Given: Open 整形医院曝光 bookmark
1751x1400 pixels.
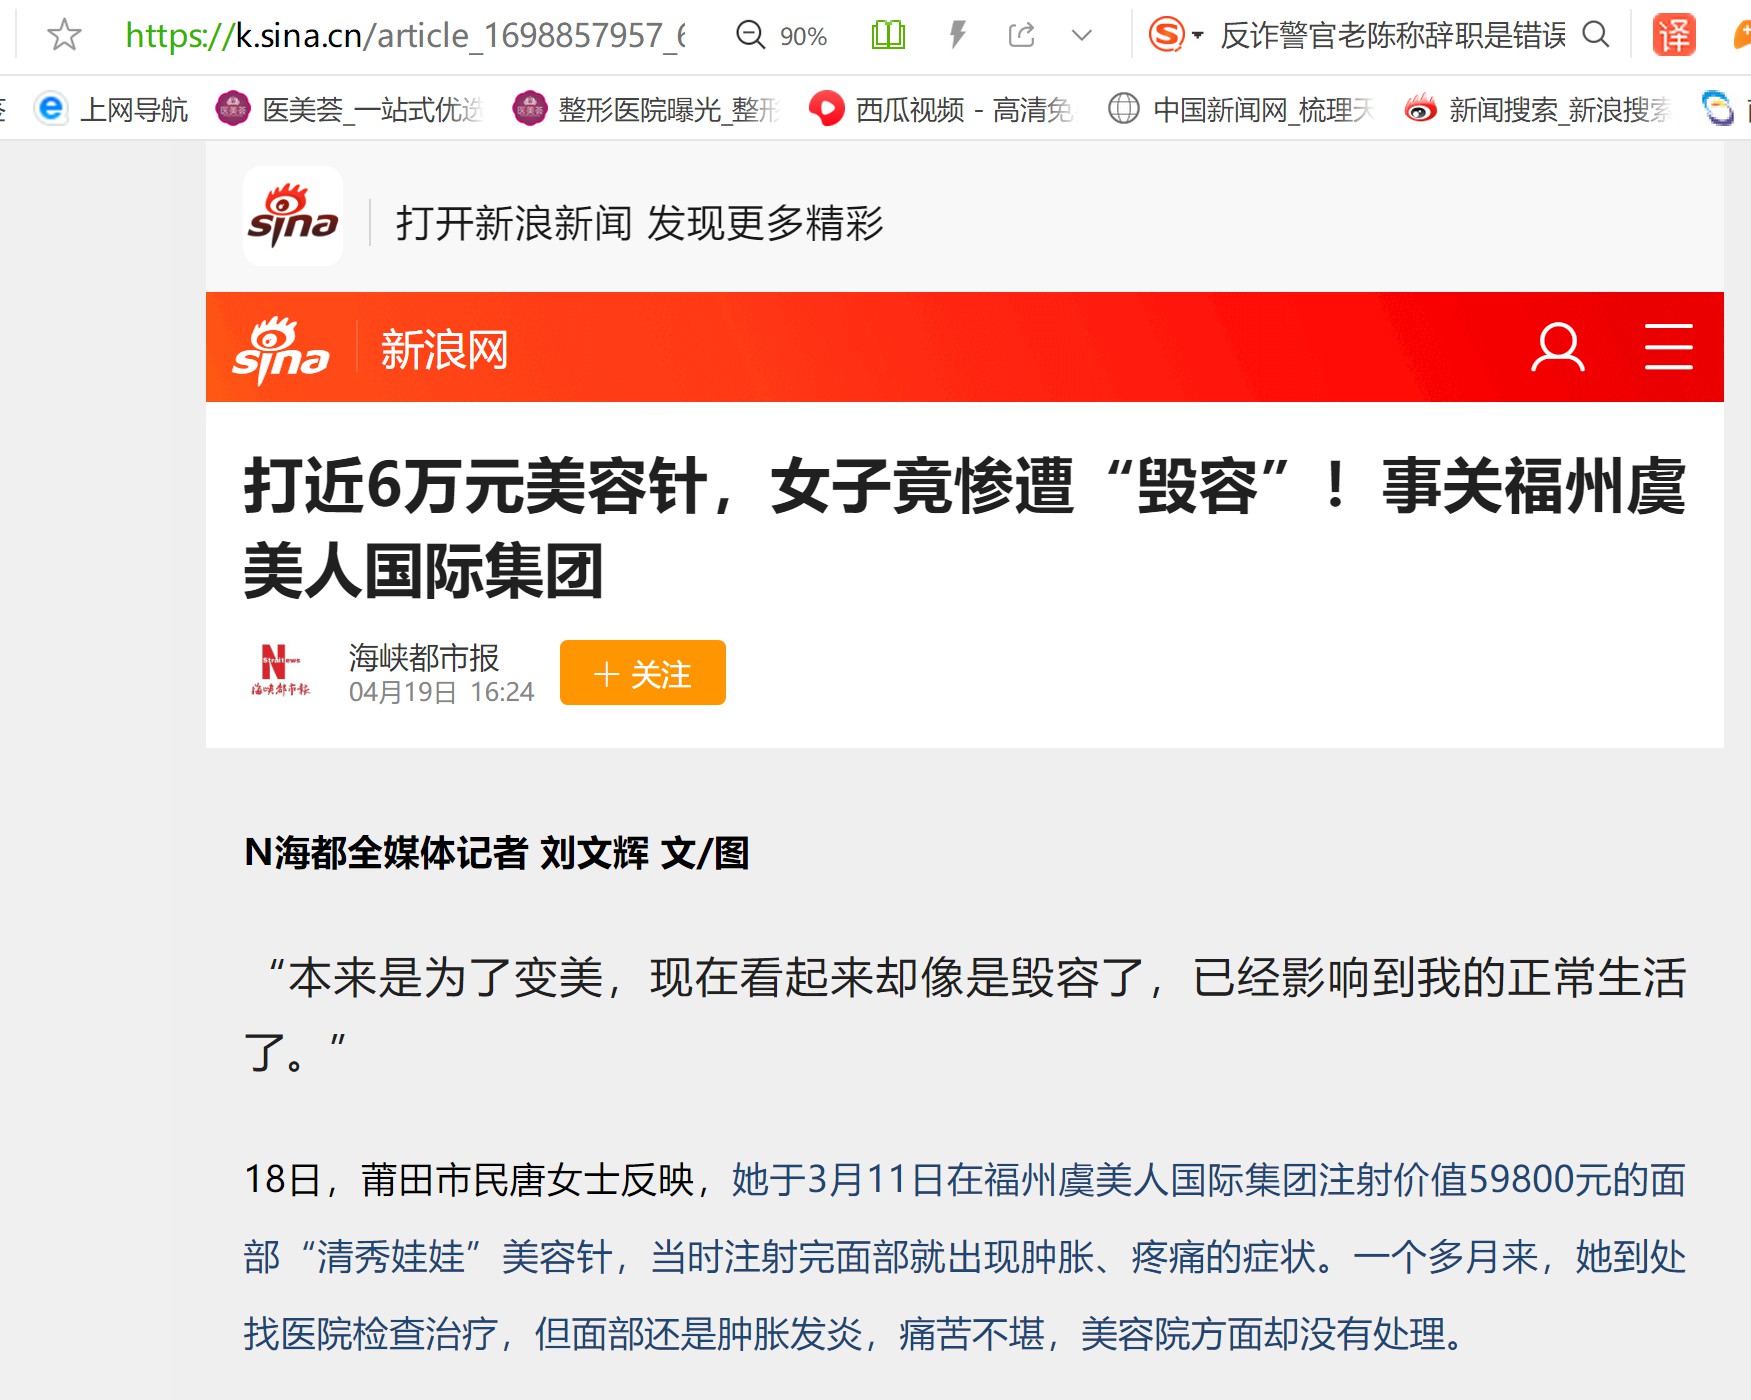Looking at the screenshot, I should (646, 109).
